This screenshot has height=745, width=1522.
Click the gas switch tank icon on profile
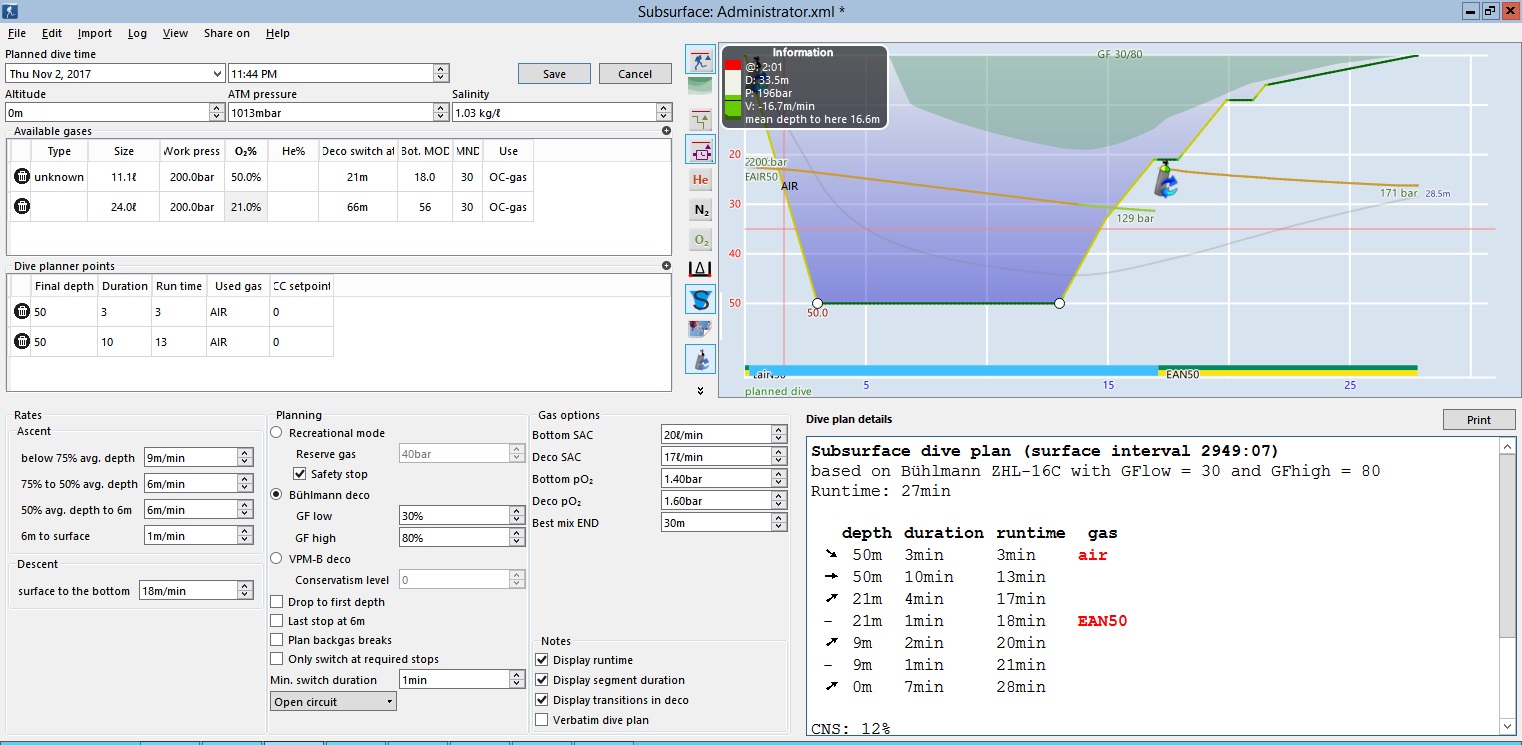point(1165,180)
